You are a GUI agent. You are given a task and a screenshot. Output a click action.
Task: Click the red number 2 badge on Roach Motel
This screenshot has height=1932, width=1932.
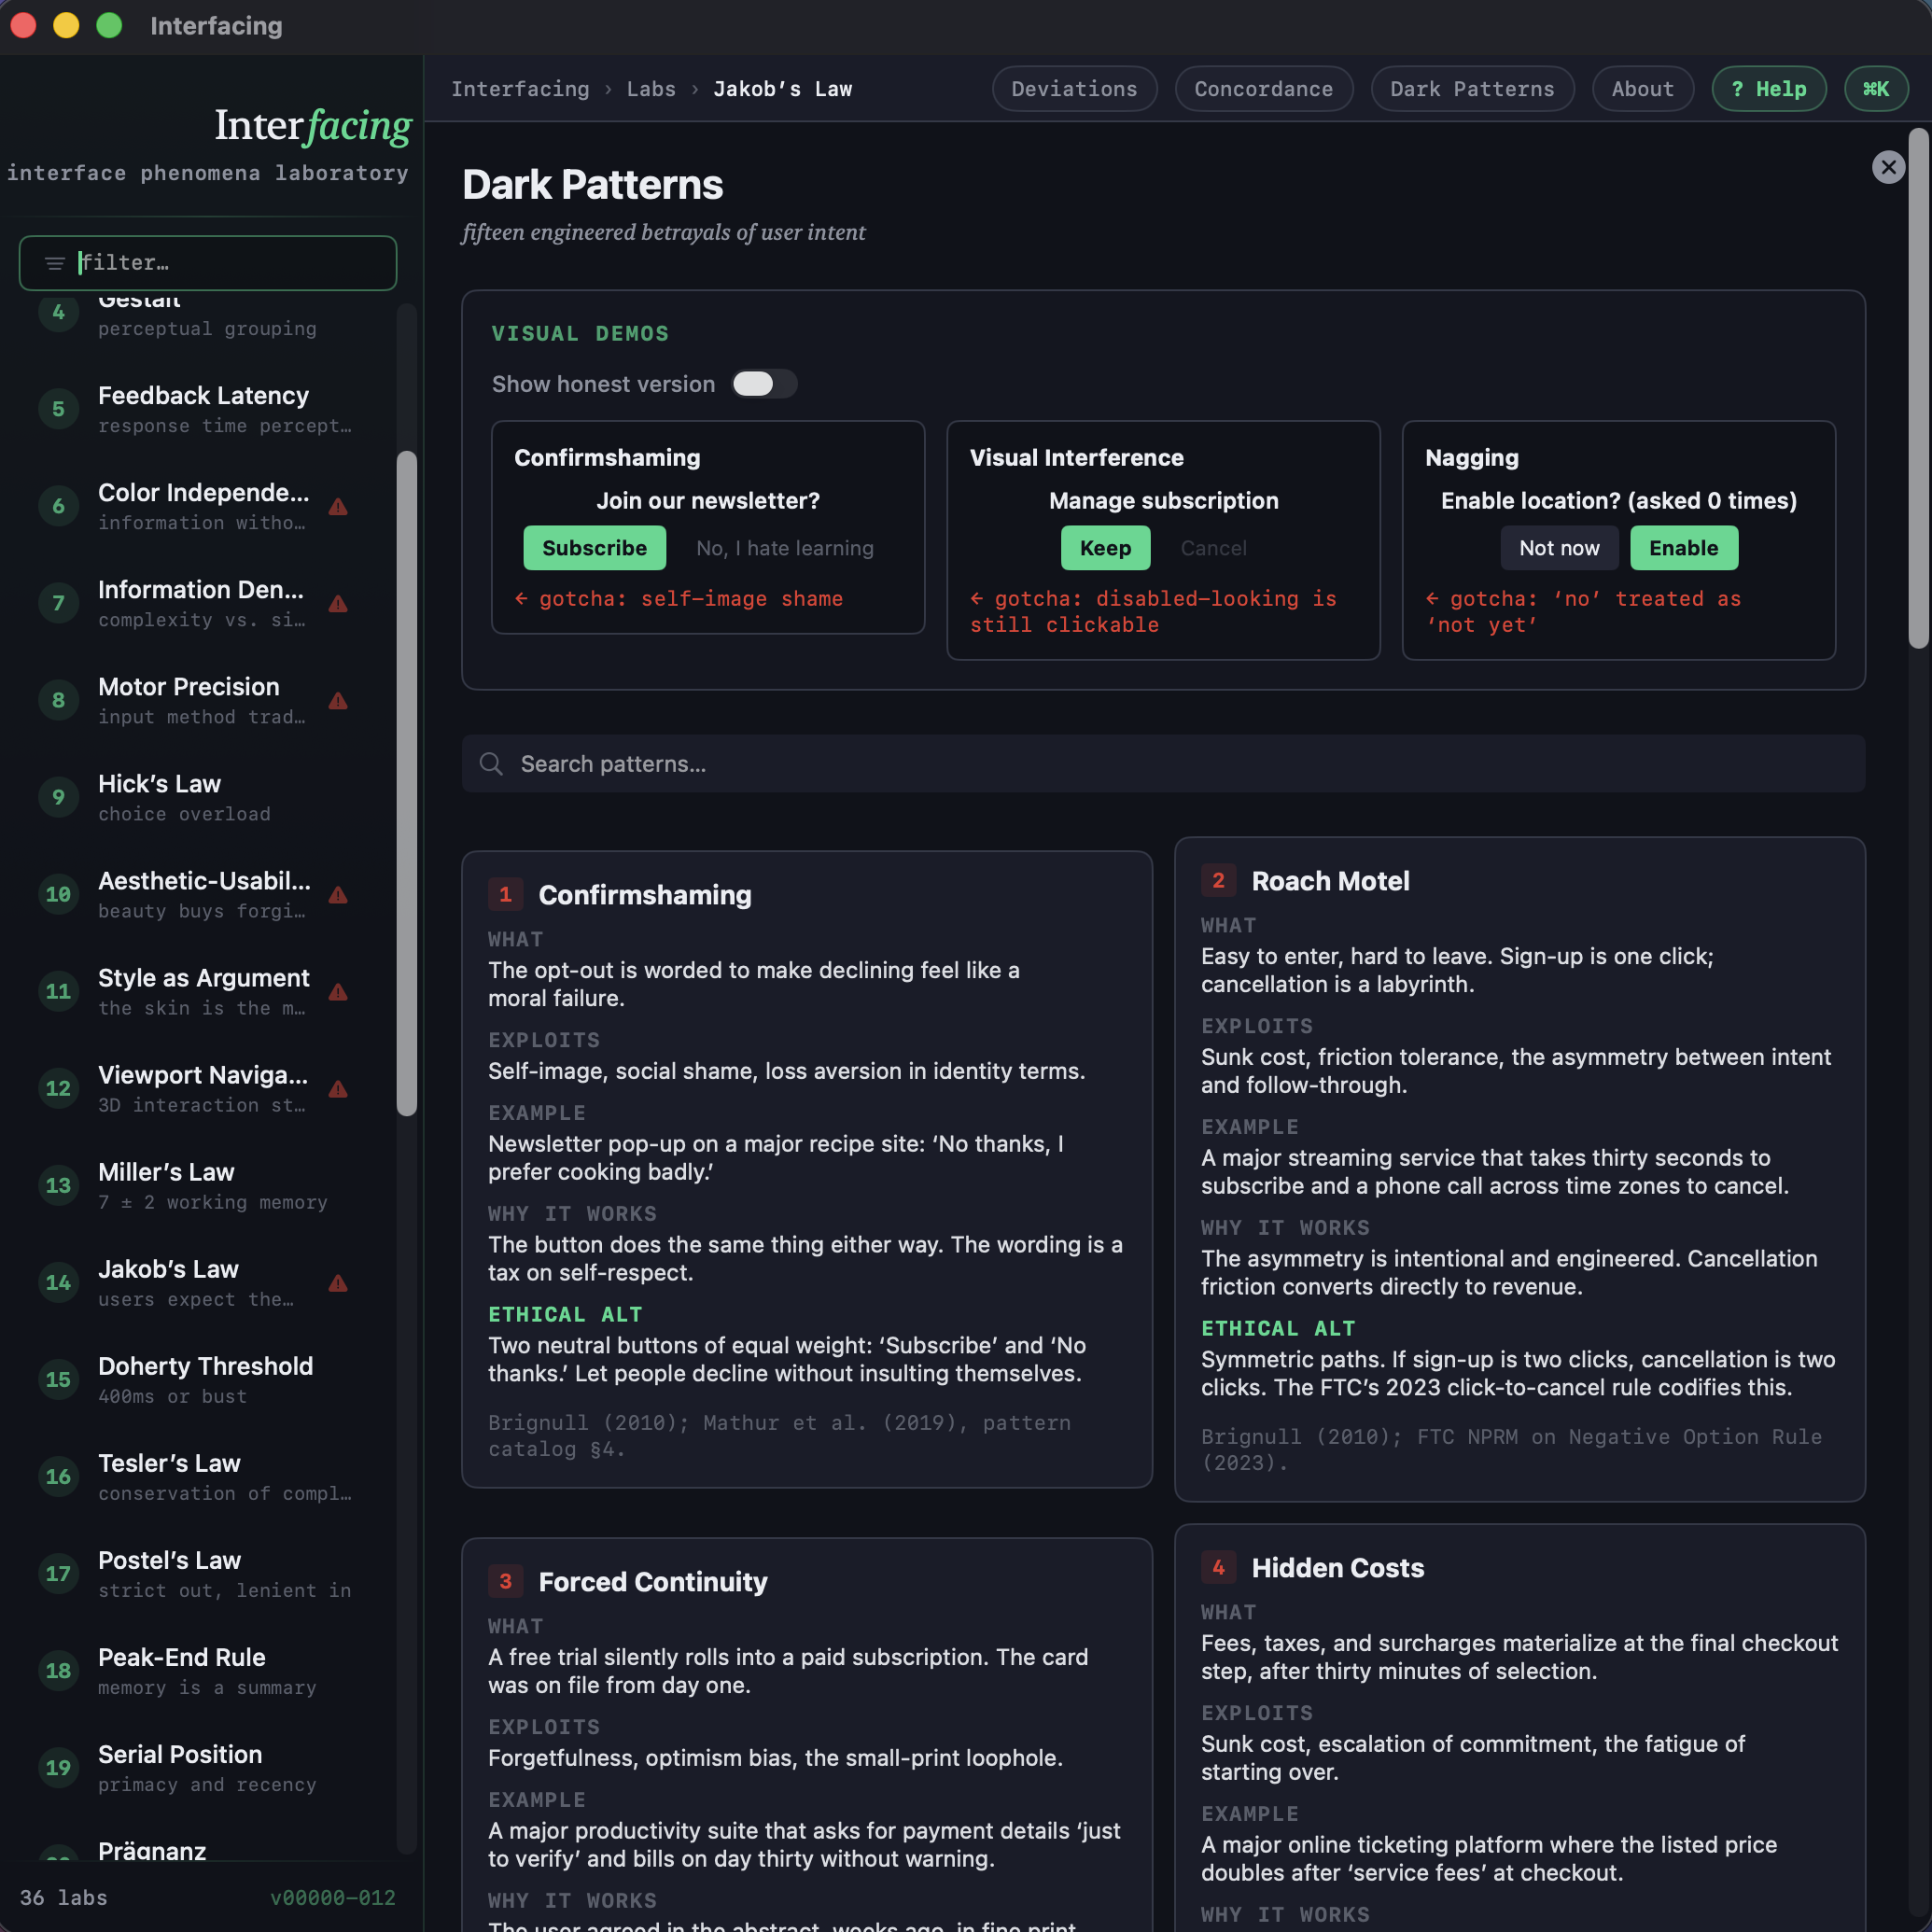[1217, 880]
